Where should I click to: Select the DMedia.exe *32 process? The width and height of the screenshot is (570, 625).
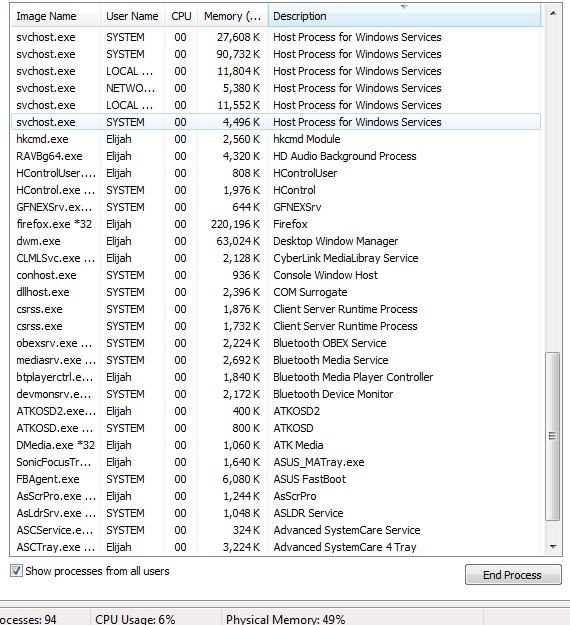(276, 445)
